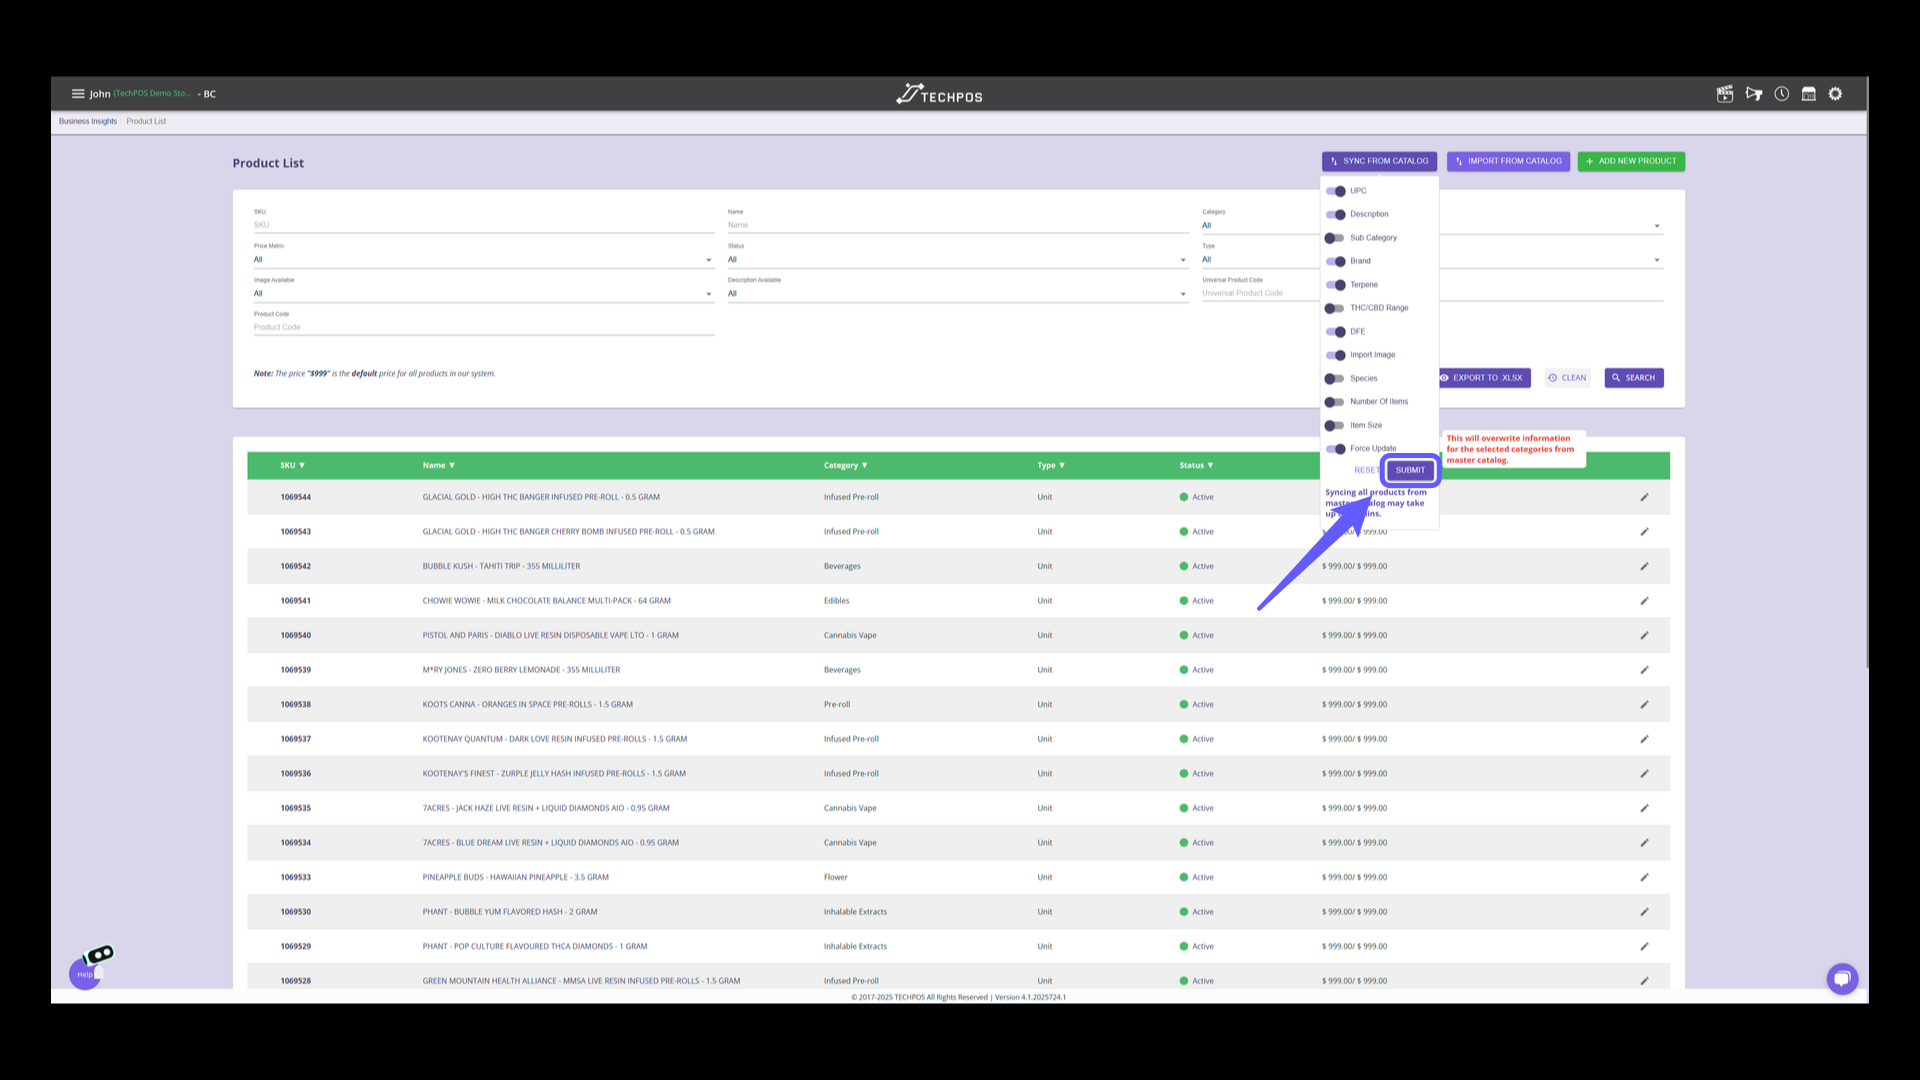Click the Sync From Catalog button
The height and width of the screenshot is (1080, 1920).
(x=1379, y=161)
